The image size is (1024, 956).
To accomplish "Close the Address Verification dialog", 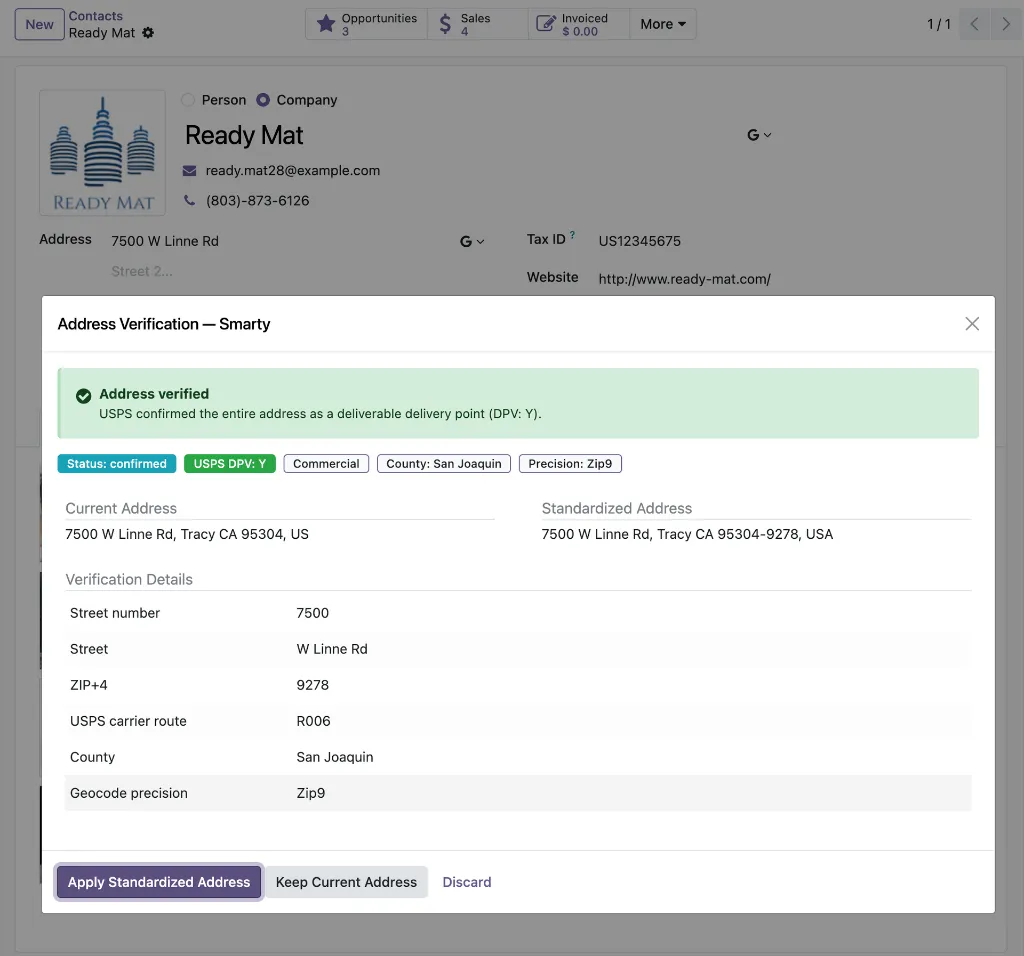I will (972, 324).
